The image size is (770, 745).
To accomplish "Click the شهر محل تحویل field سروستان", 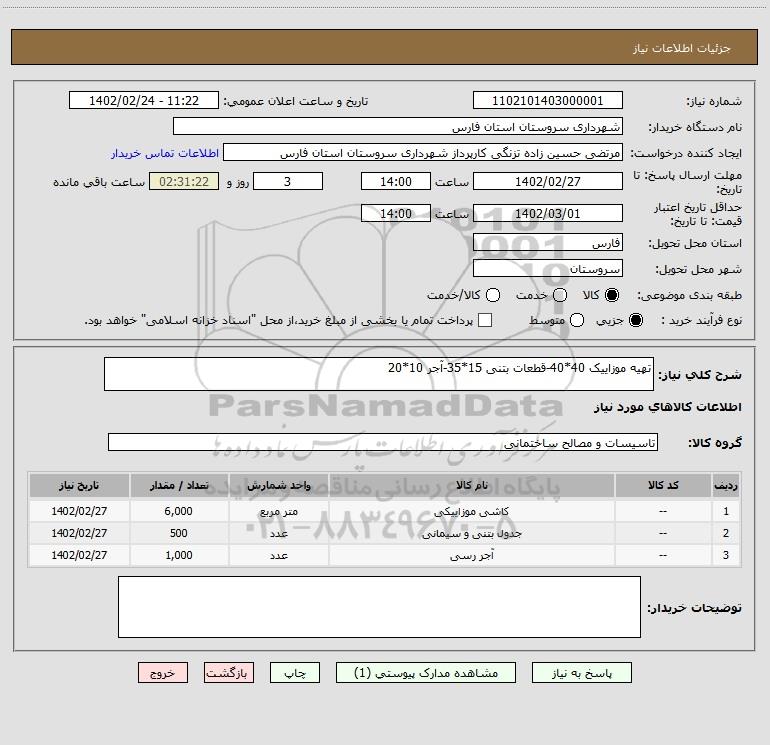I will coord(548,269).
